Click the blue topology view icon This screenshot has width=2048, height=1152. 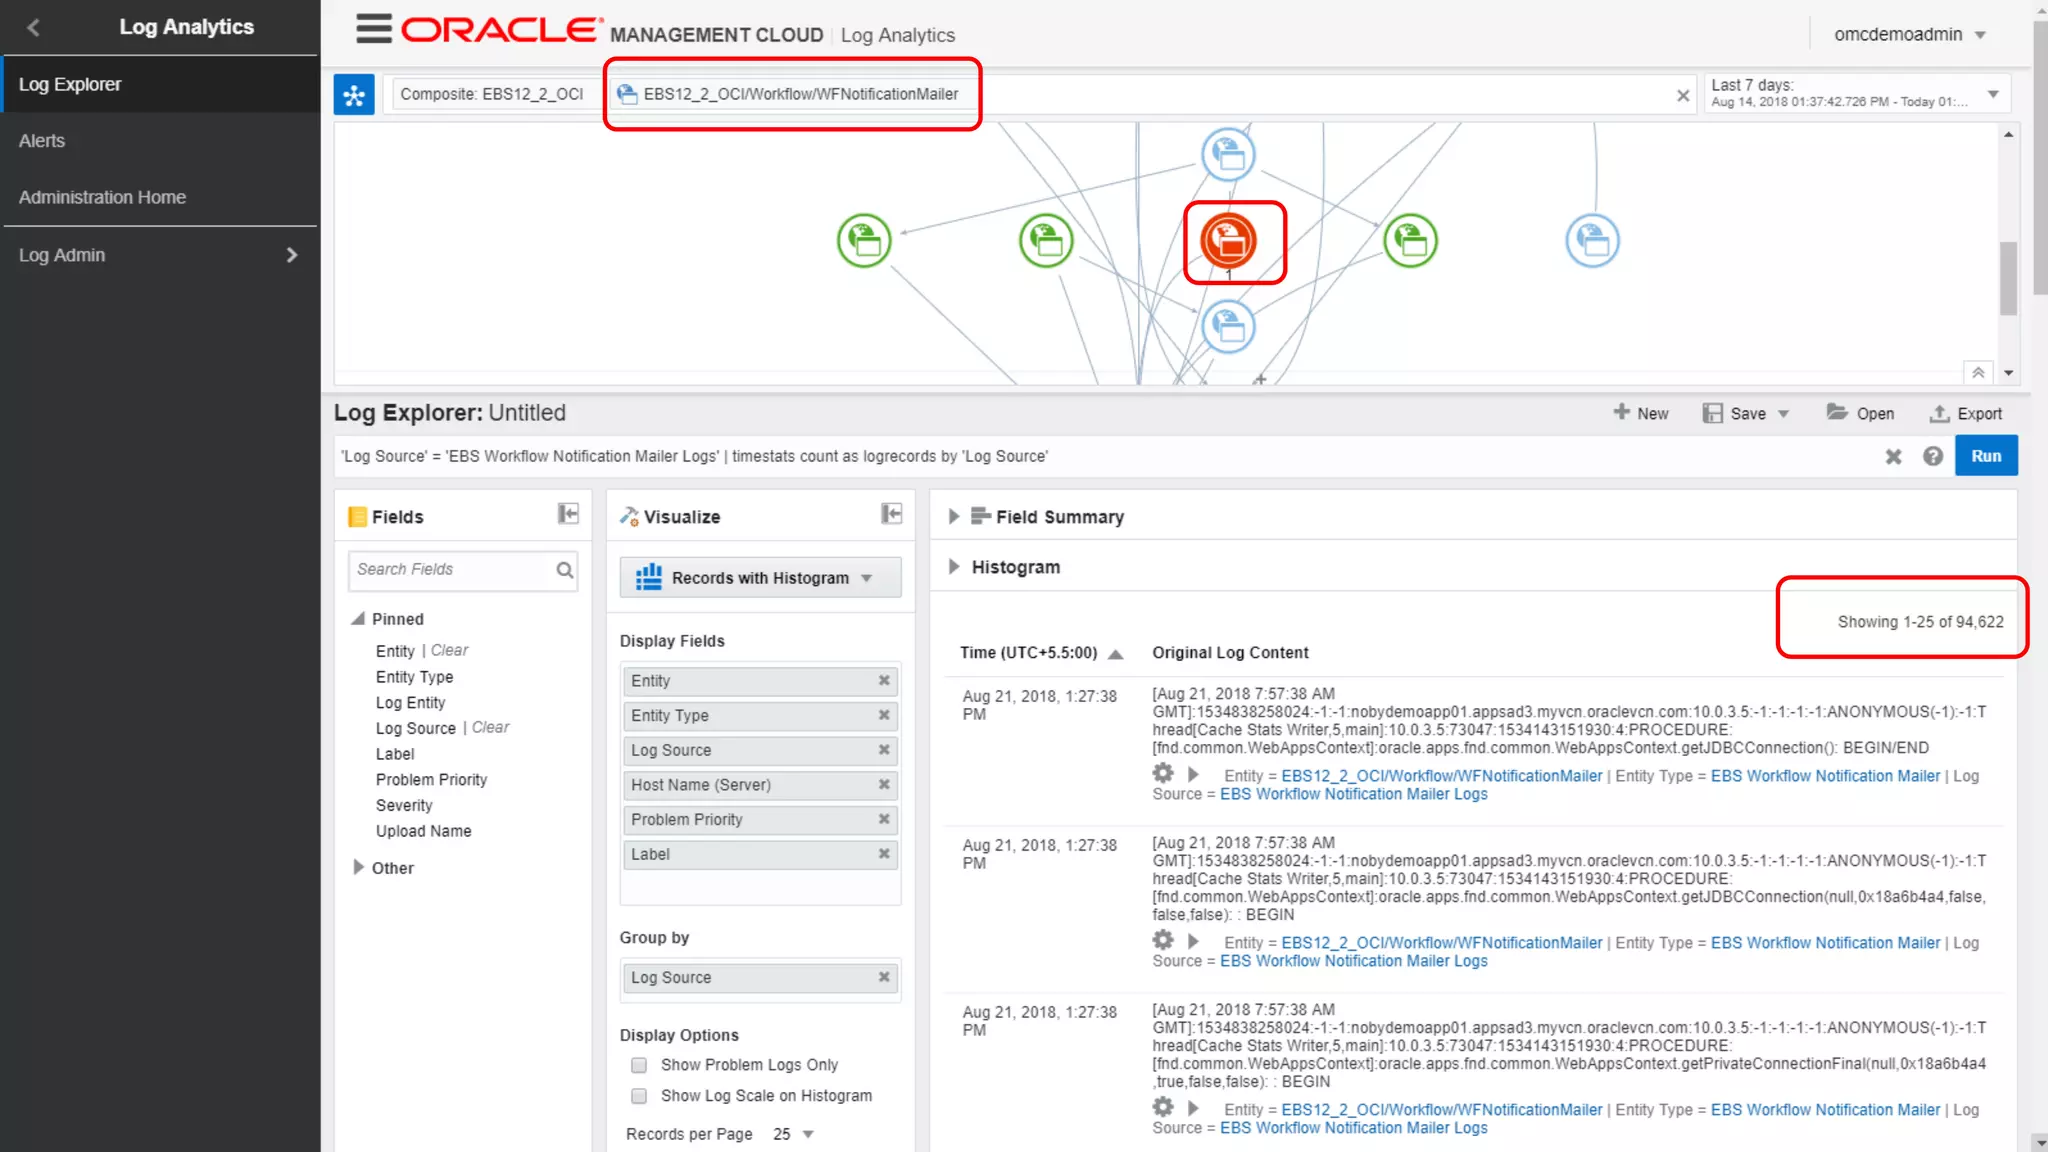[354, 95]
